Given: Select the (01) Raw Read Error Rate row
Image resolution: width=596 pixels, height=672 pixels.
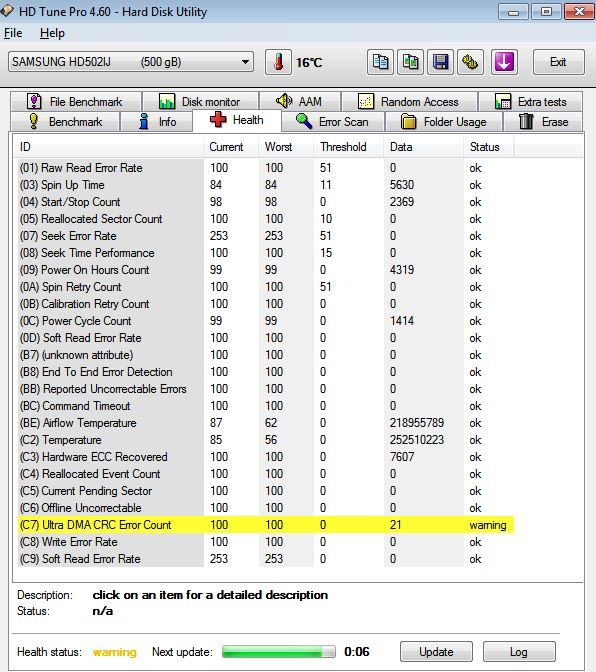Looking at the screenshot, I should (x=266, y=168).
